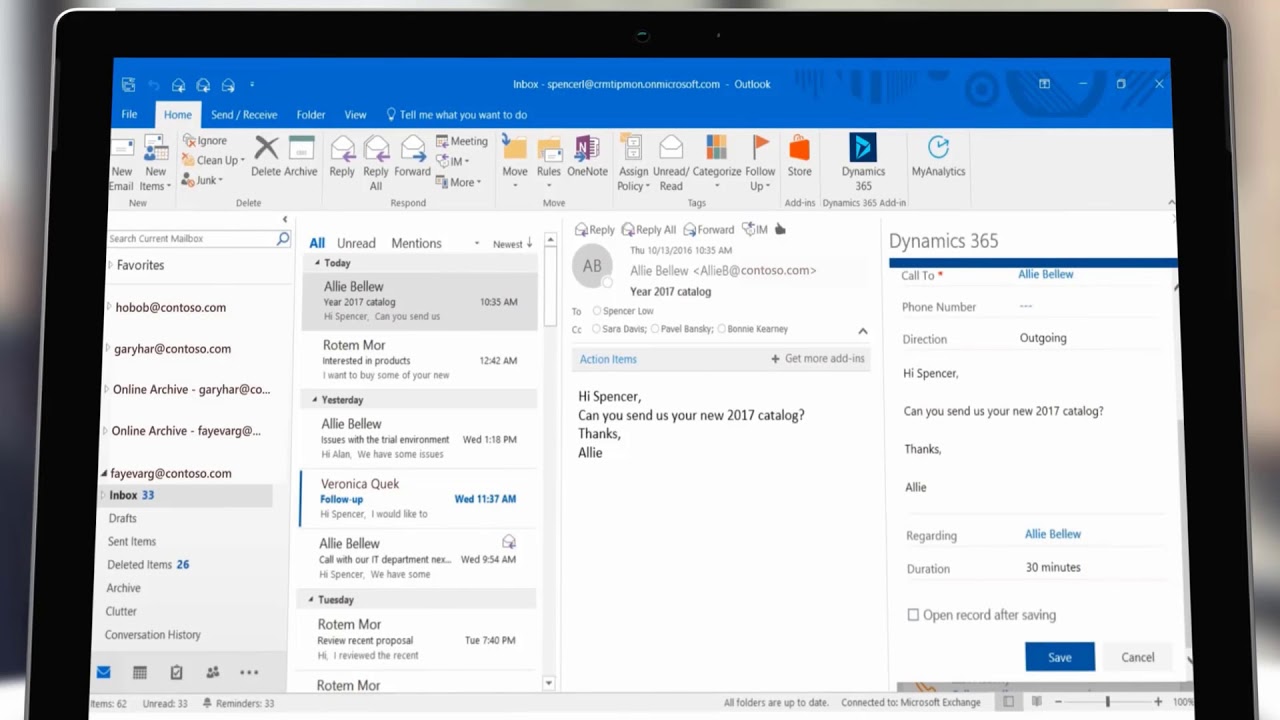The width and height of the screenshot is (1280, 720).
Task: Click the Move folder icon
Action: coord(514,148)
